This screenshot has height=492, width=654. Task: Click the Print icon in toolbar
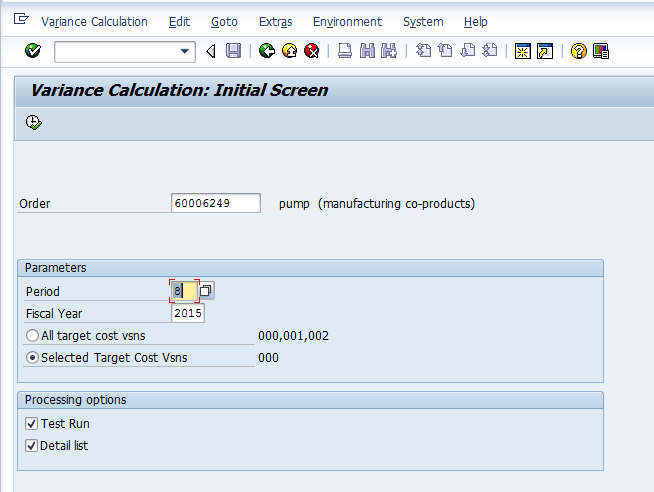(x=344, y=51)
